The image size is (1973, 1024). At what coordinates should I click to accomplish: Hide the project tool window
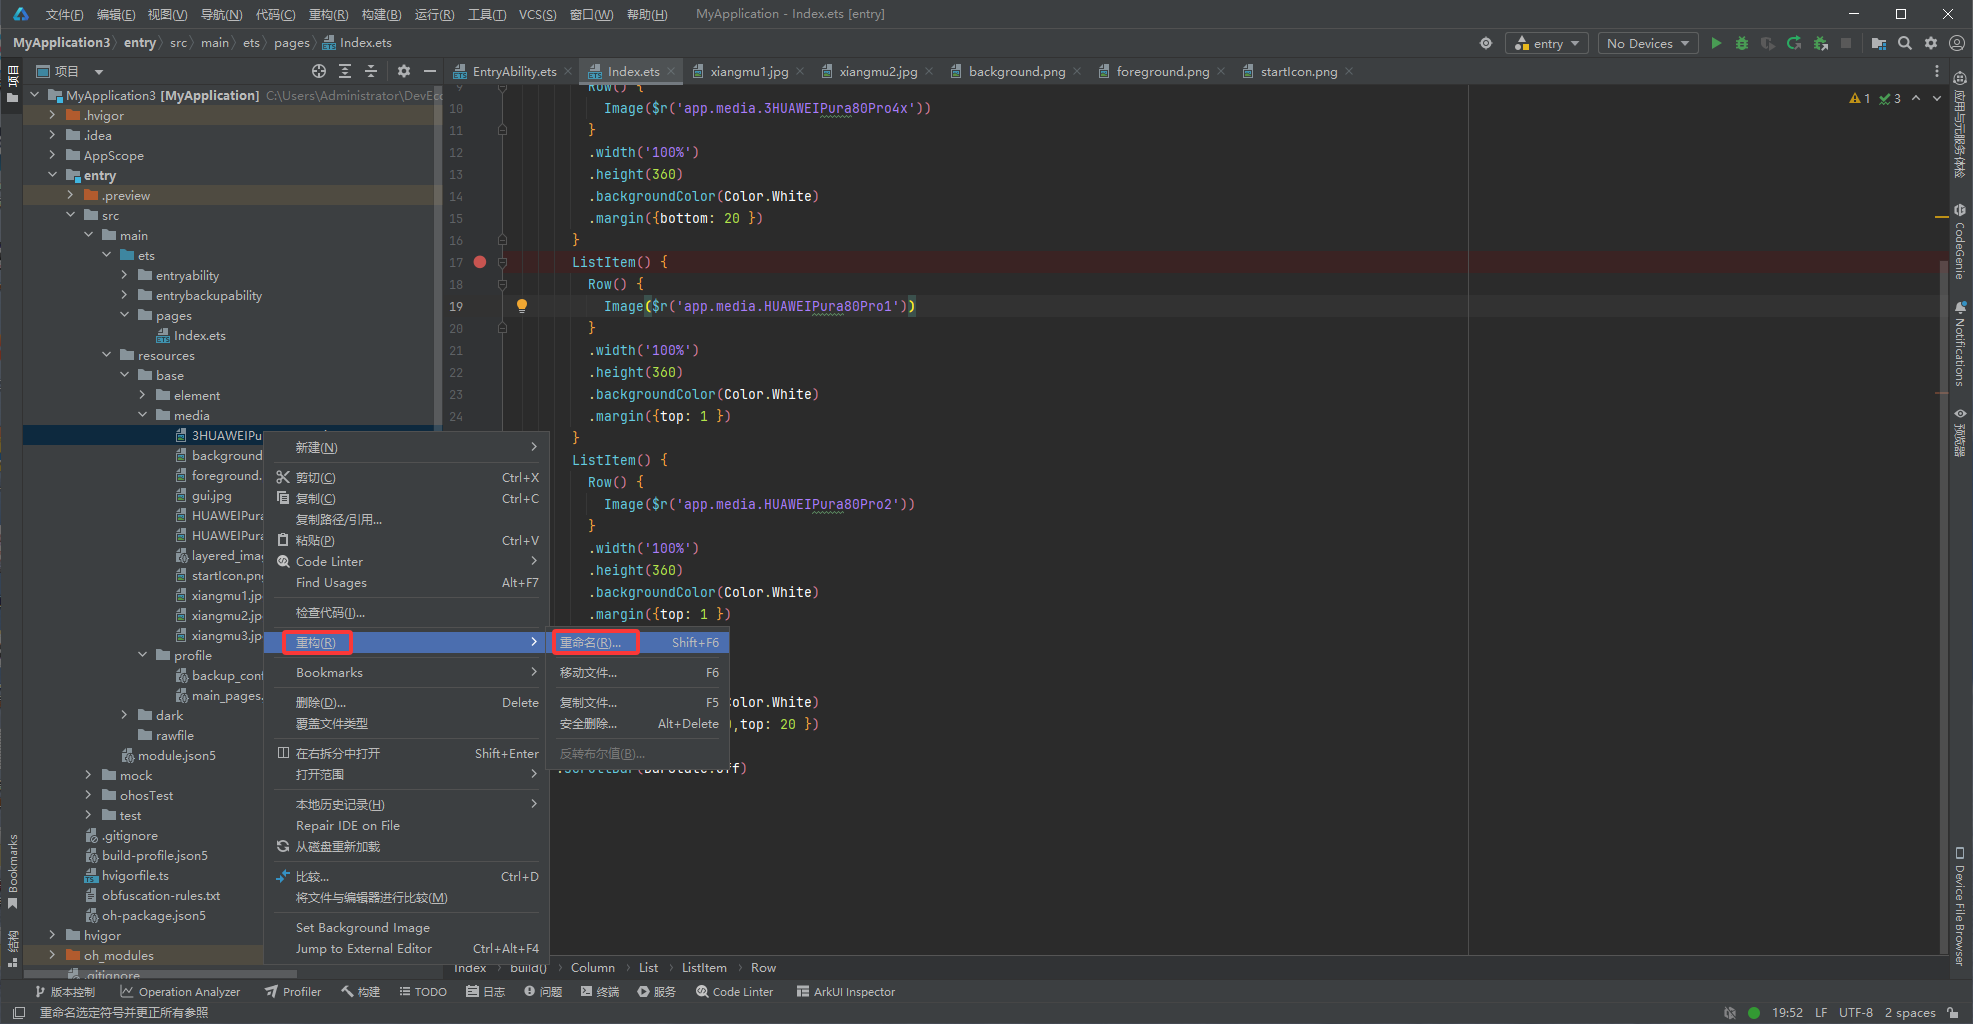[430, 71]
